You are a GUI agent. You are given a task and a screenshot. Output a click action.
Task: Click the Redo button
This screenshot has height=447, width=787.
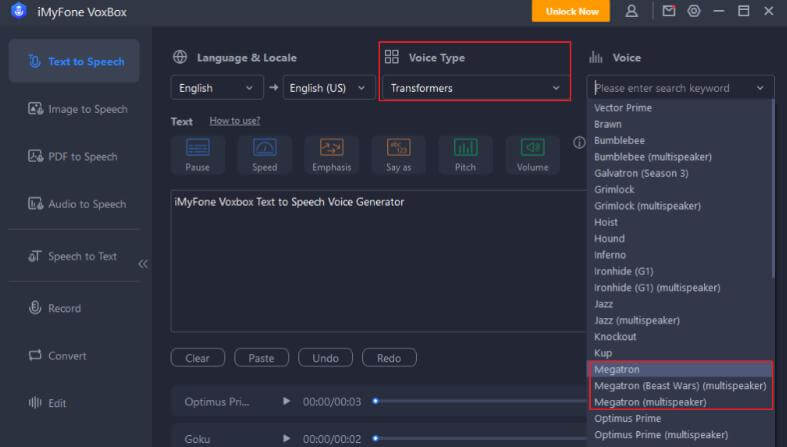point(389,358)
